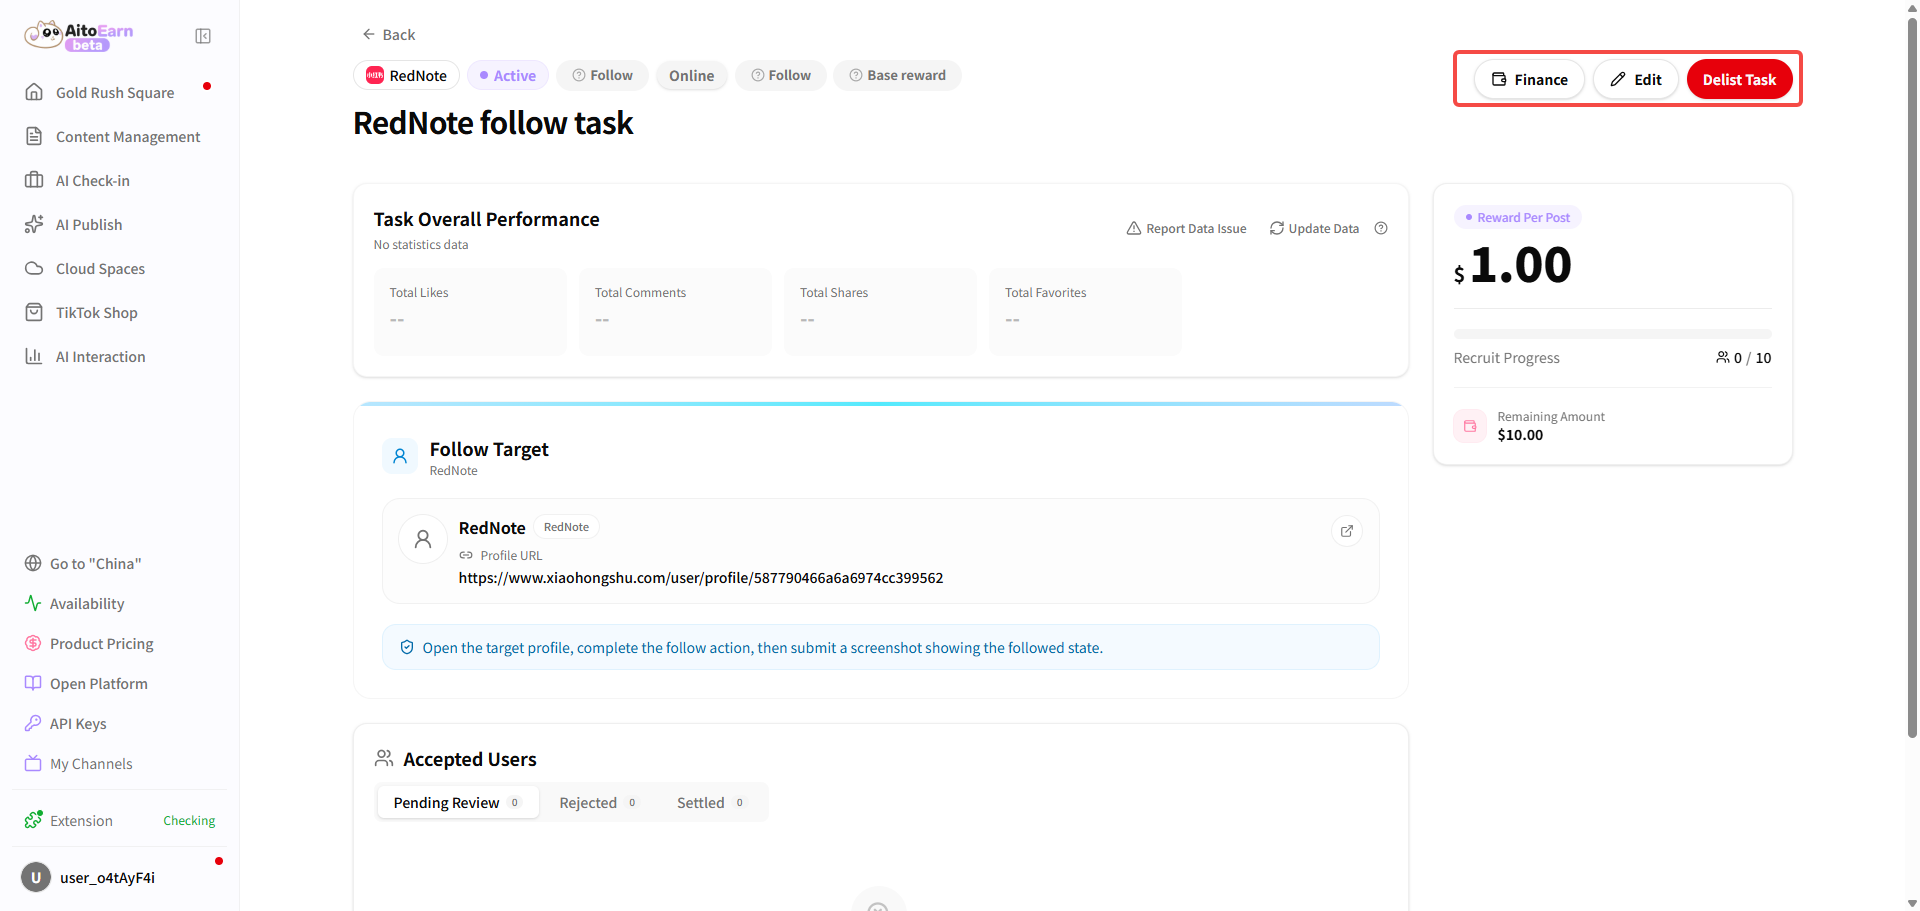The width and height of the screenshot is (1920, 911).
Task: Click the help icon on Base reward
Action: tap(856, 76)
